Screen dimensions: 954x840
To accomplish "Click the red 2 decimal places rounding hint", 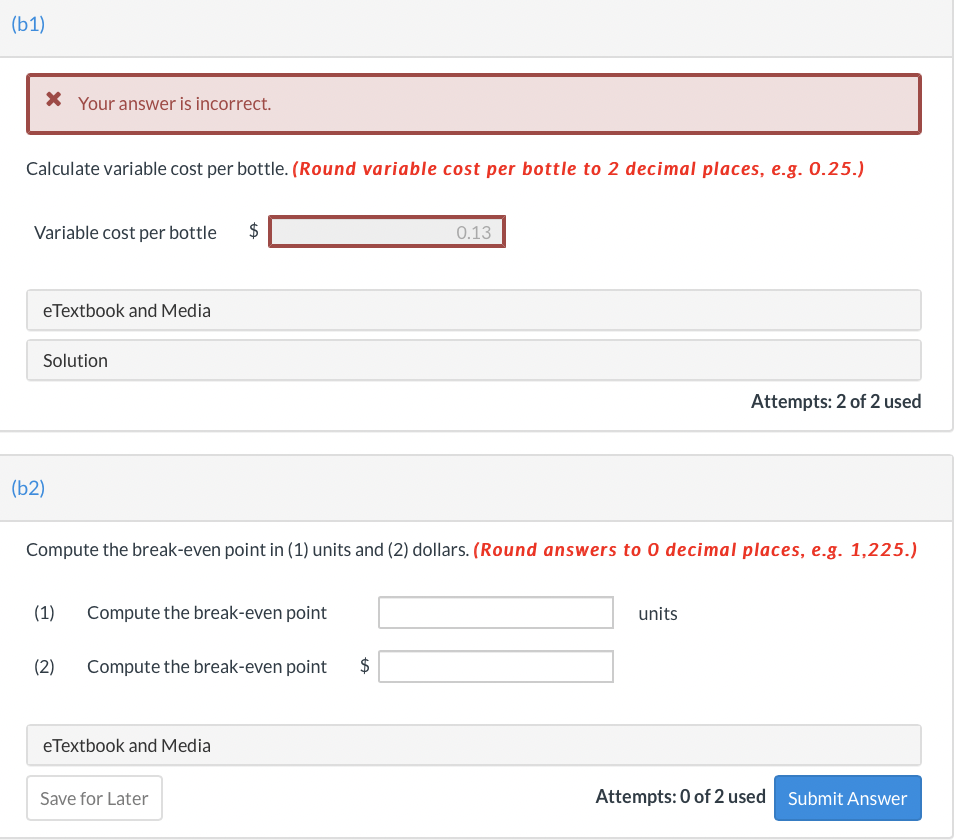I will pyautogui.click(x=578, y=168).
